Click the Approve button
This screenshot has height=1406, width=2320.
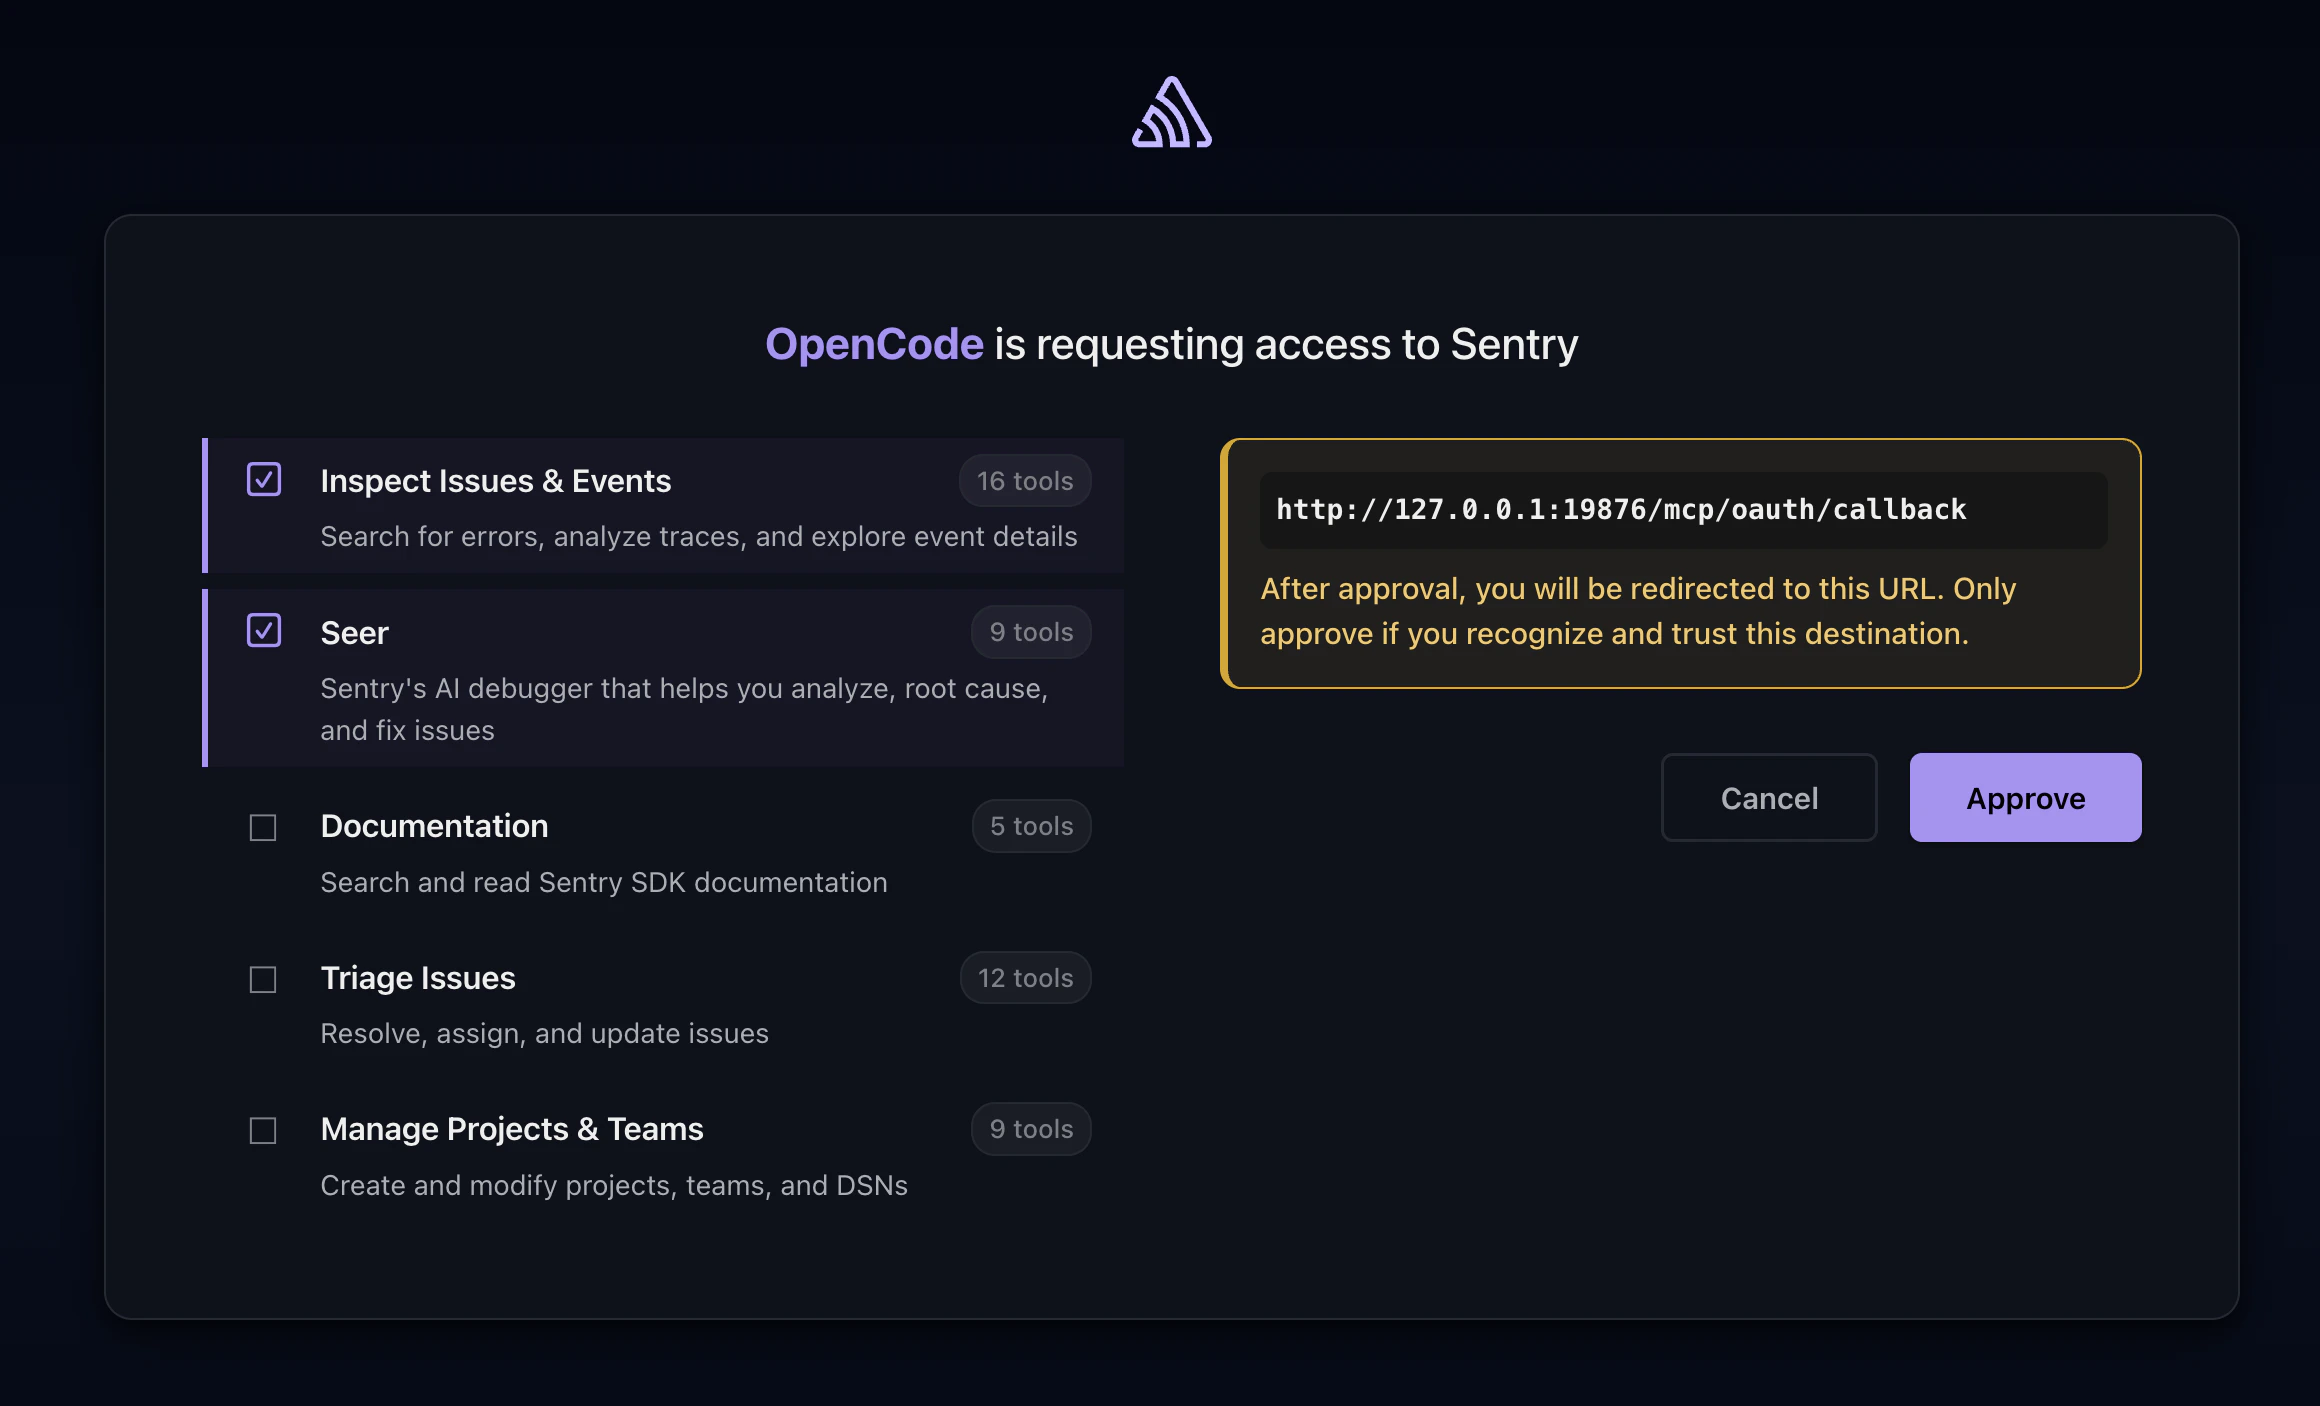2025,797
